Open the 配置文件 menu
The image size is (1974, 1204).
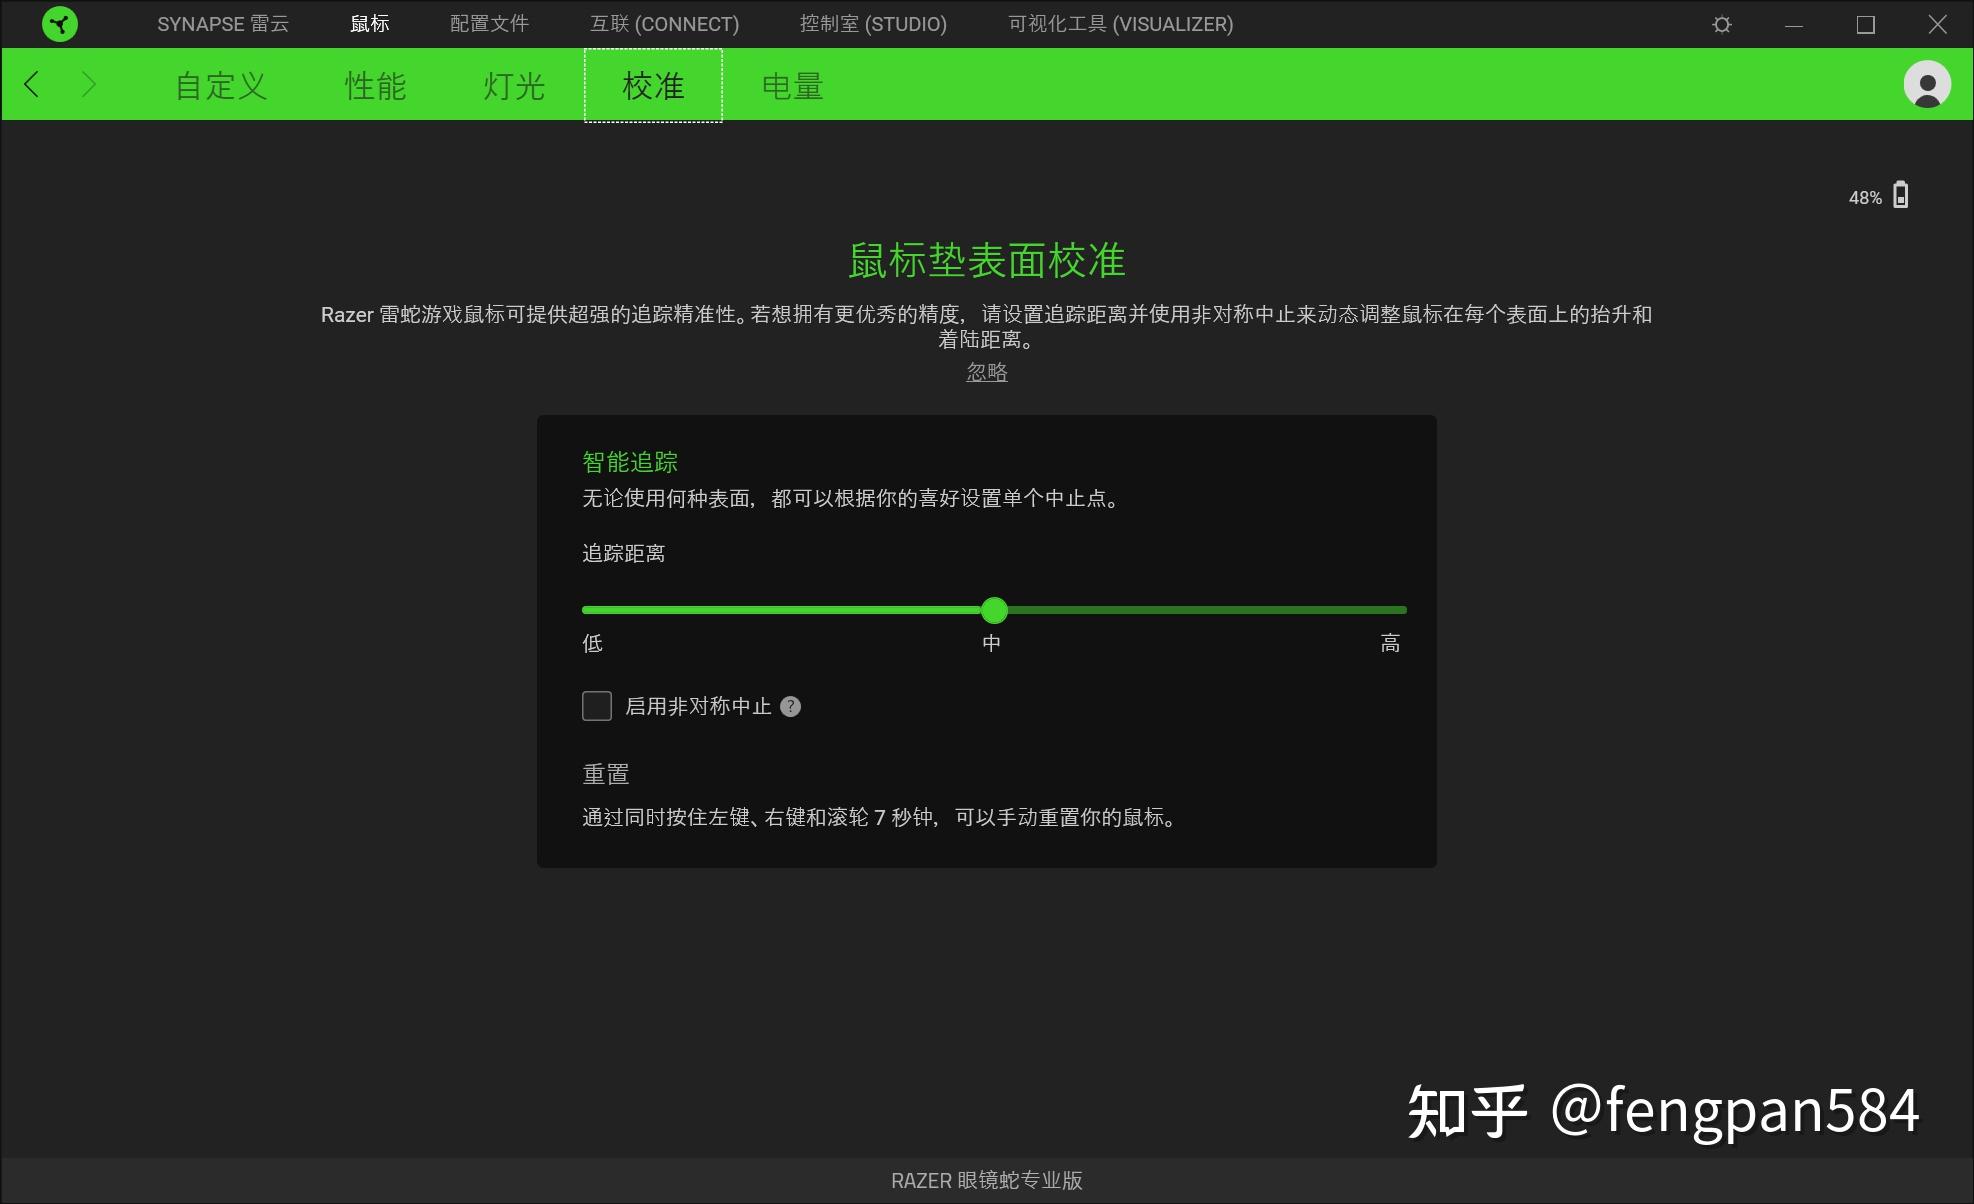489,23
